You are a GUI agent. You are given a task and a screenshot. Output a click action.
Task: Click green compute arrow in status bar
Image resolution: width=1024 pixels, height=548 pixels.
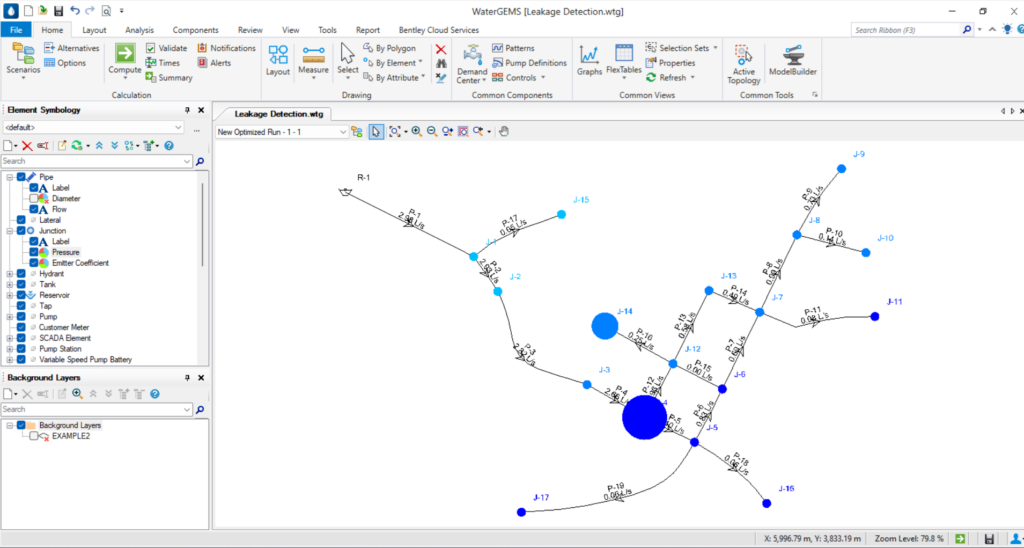tap(960, 539)
